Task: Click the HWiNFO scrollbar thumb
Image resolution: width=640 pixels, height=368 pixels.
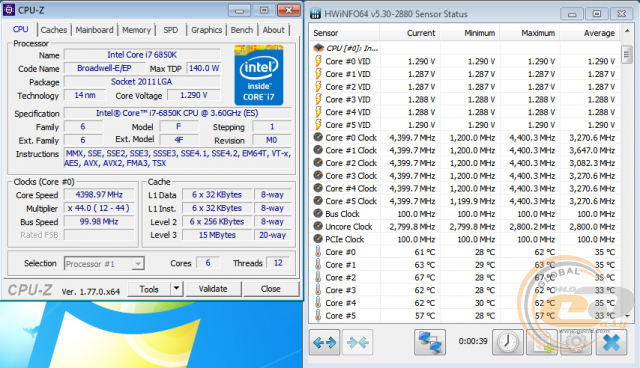Action: 627,55
